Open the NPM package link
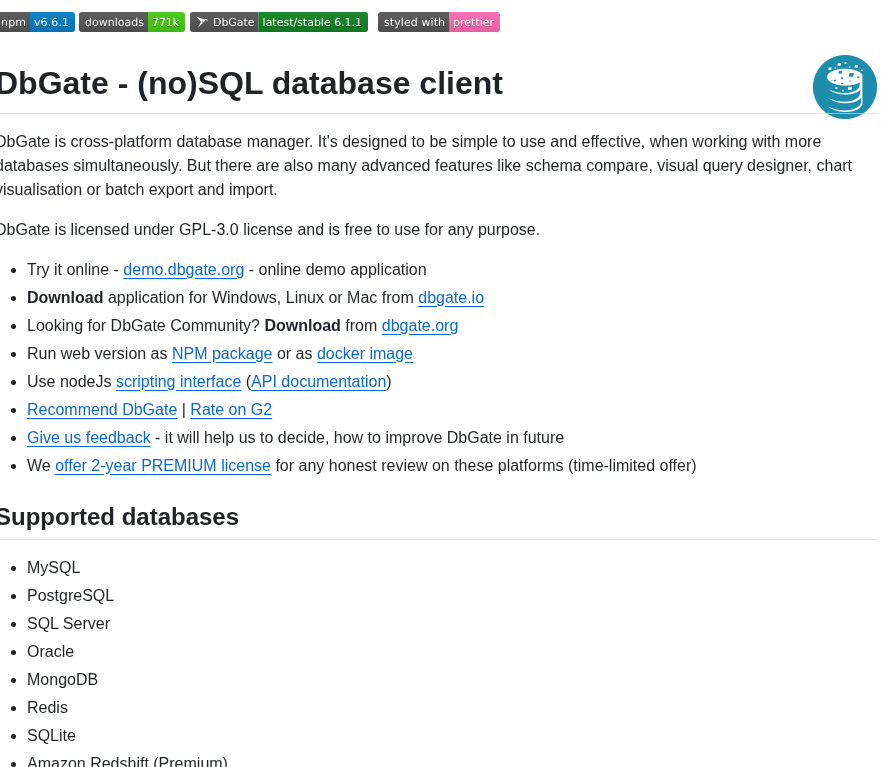 point(222,354)
